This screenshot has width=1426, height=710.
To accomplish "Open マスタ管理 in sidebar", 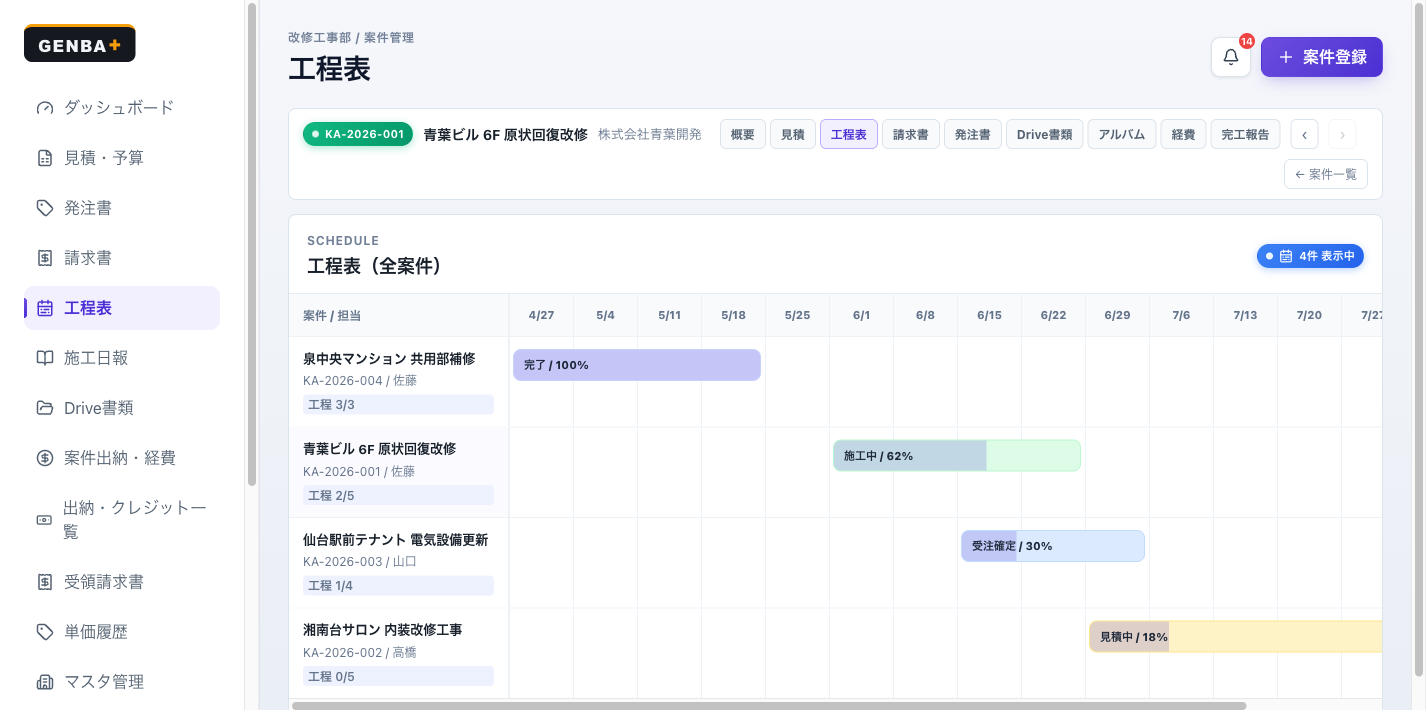I will coord(122,682).
